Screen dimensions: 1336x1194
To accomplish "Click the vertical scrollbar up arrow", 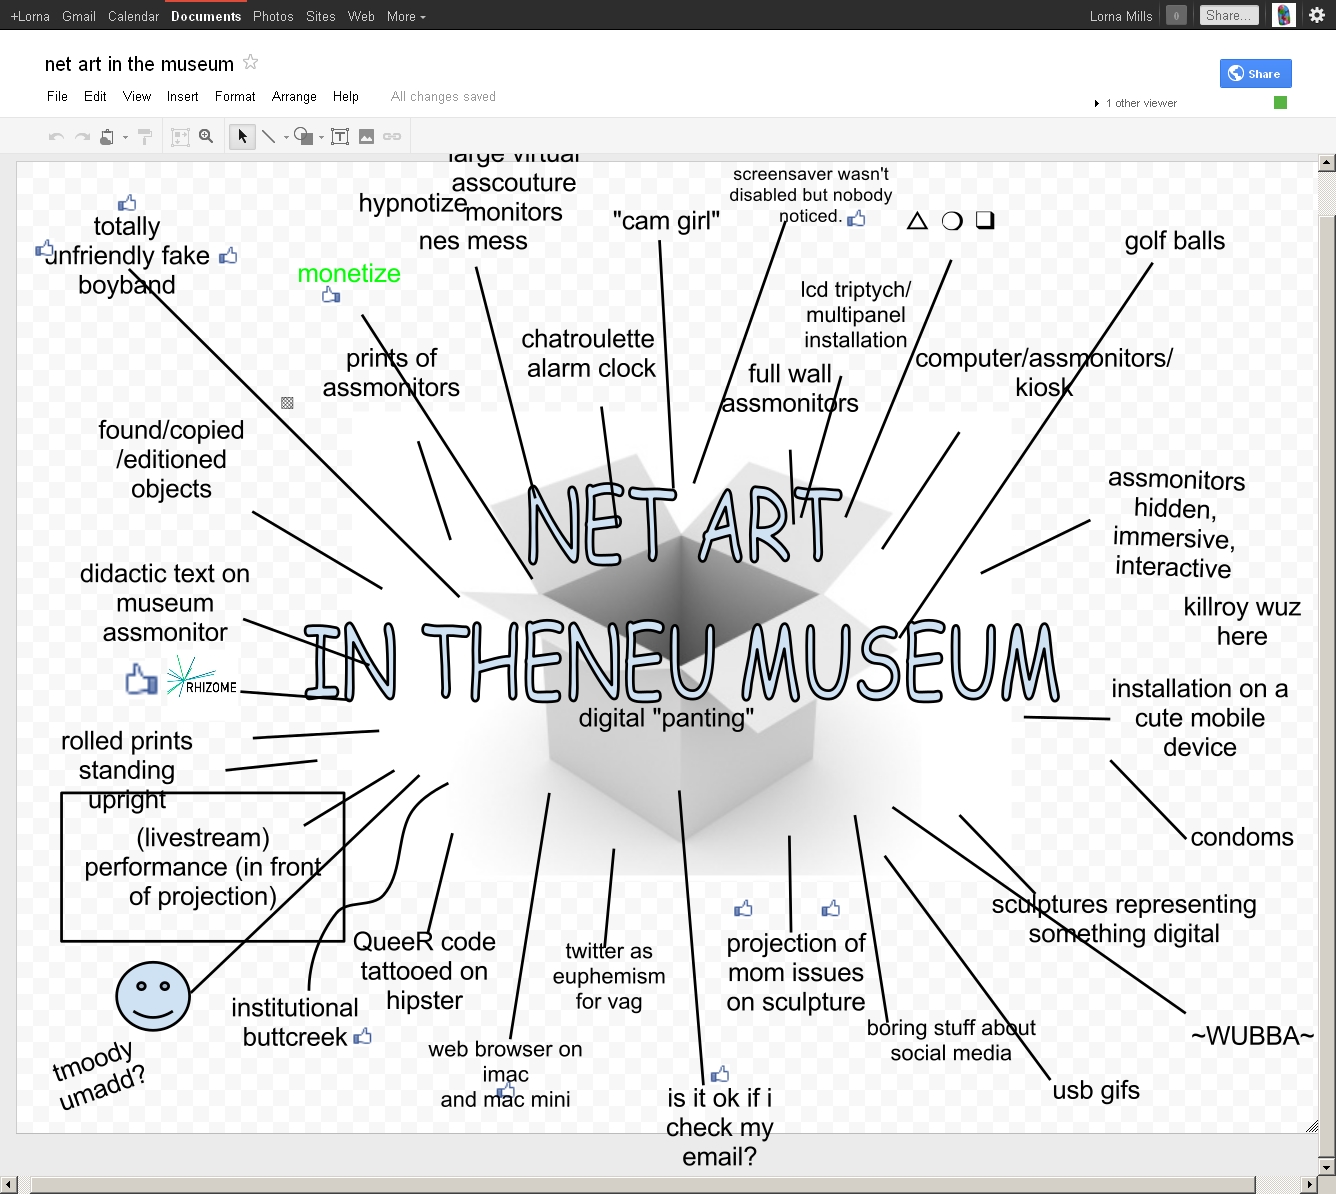I will (x=1327, y=162).
